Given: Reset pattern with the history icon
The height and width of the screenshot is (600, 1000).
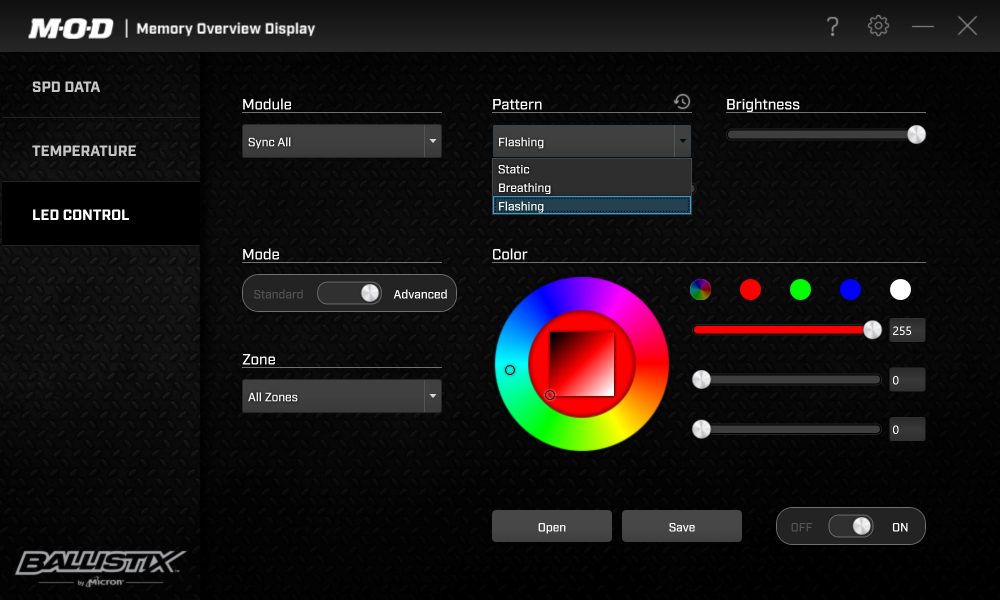Looking at the screenshot, I should (682, 101).
